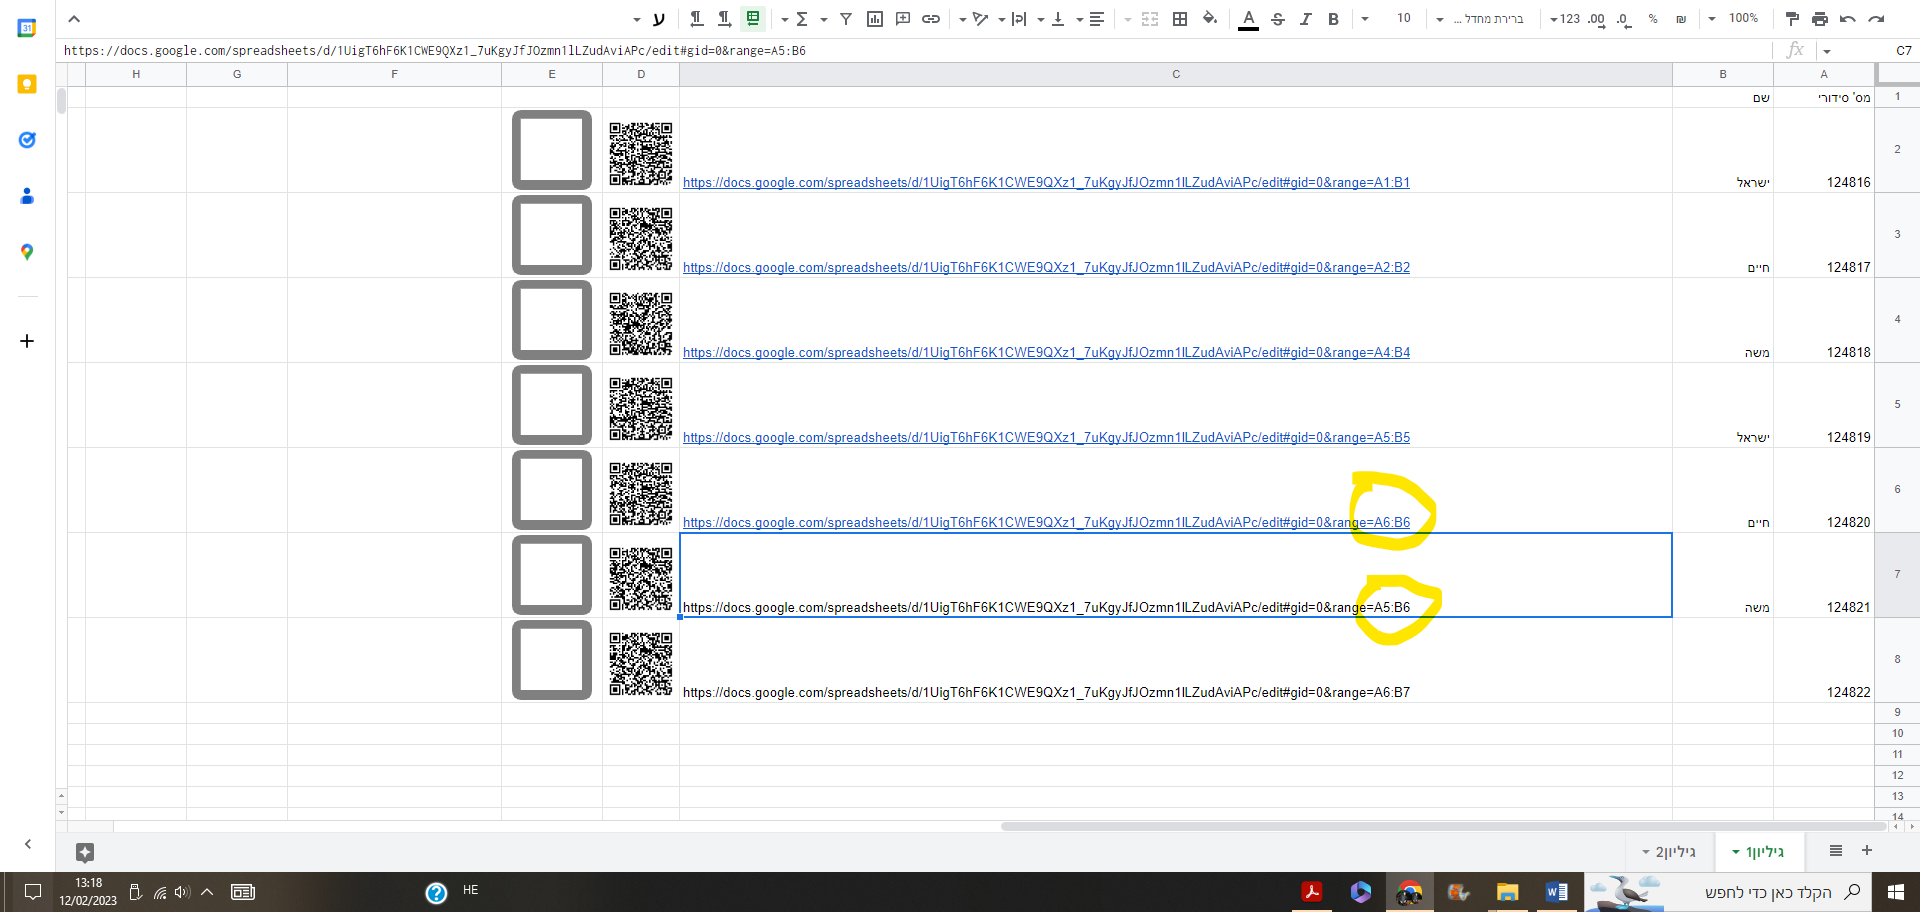Open the all sheets list
The image size is (1920, 912).
tap(1836, 851)
